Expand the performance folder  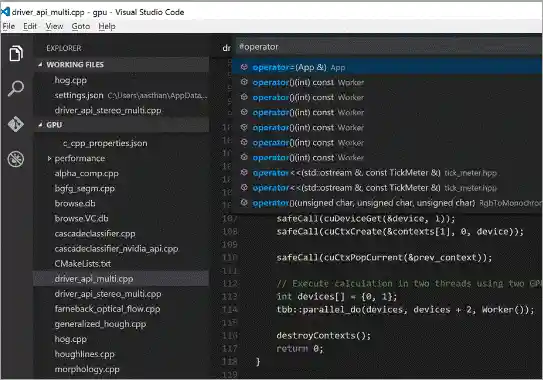(50, 158)
